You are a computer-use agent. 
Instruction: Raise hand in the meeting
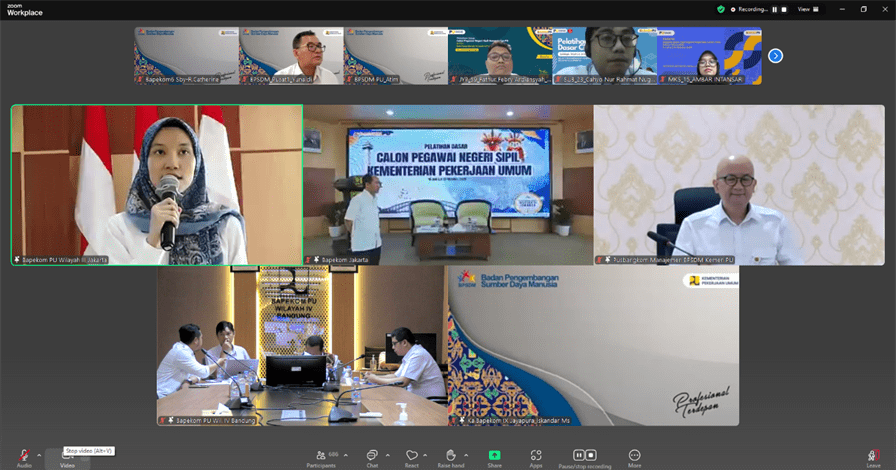pos(451,459)
